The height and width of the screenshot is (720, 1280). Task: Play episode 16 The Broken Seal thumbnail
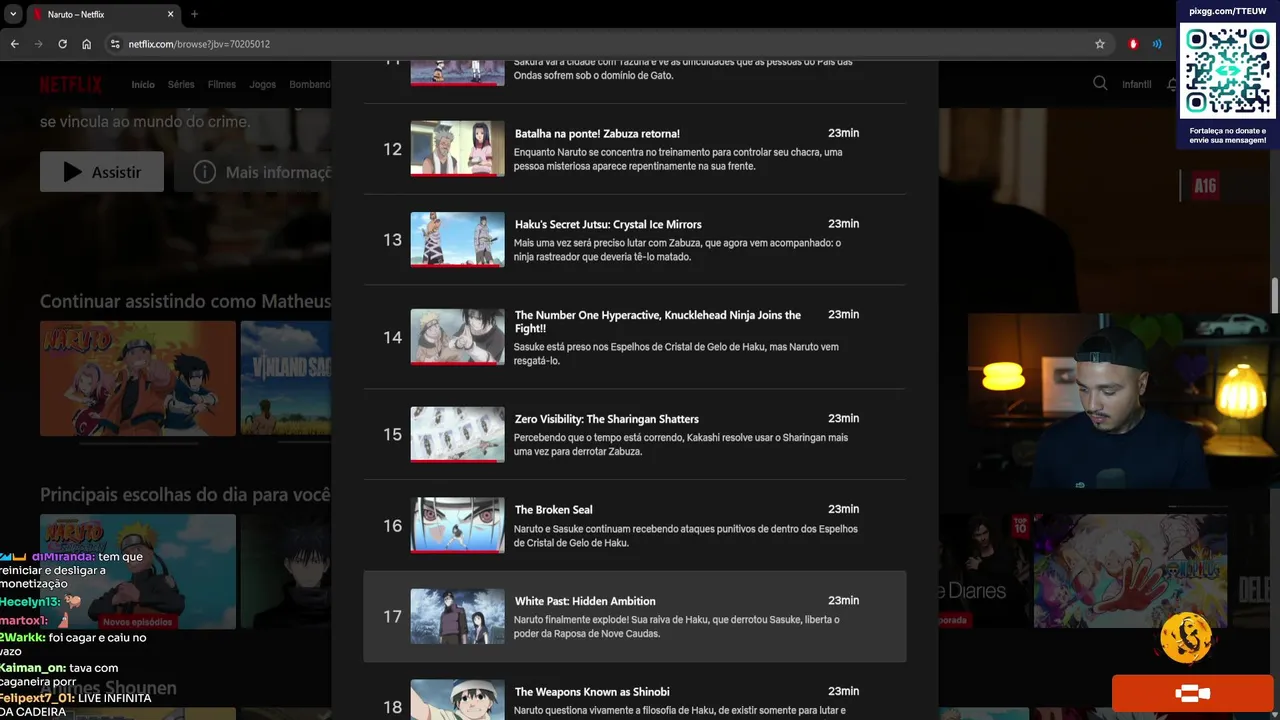coord(457,525)
